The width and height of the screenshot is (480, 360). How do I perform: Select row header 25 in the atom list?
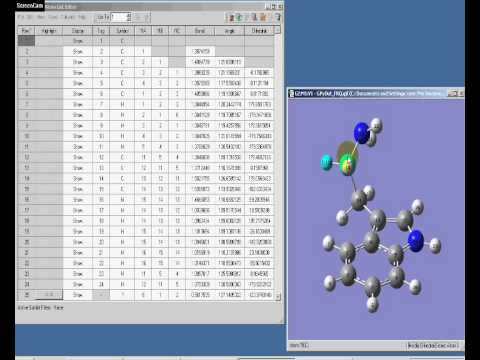coord(26,295)
